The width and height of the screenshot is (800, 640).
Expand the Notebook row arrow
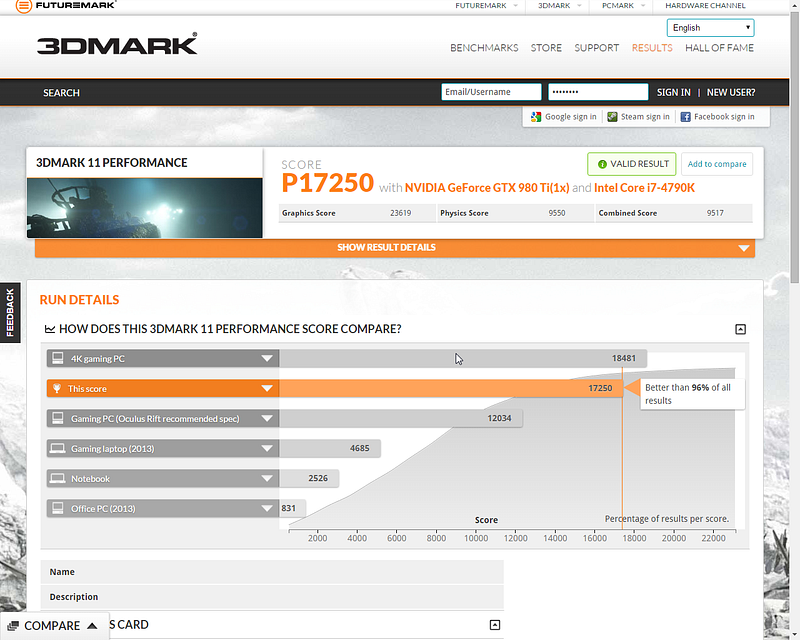(267, 479)
